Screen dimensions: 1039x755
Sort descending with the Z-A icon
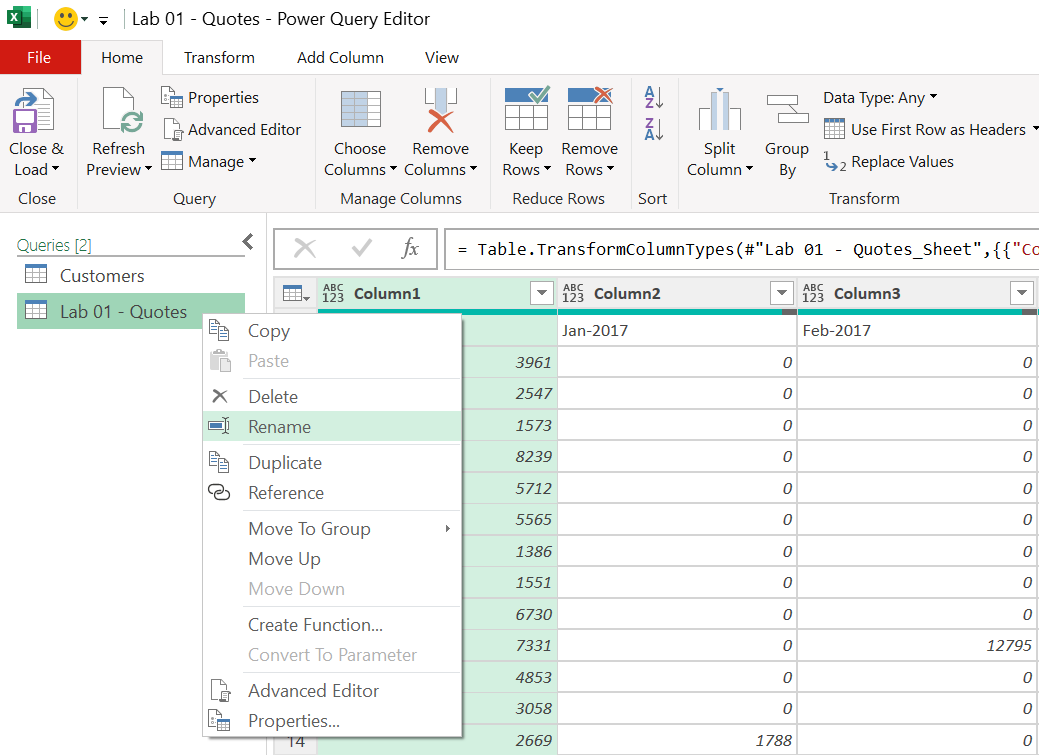(653, 129)
